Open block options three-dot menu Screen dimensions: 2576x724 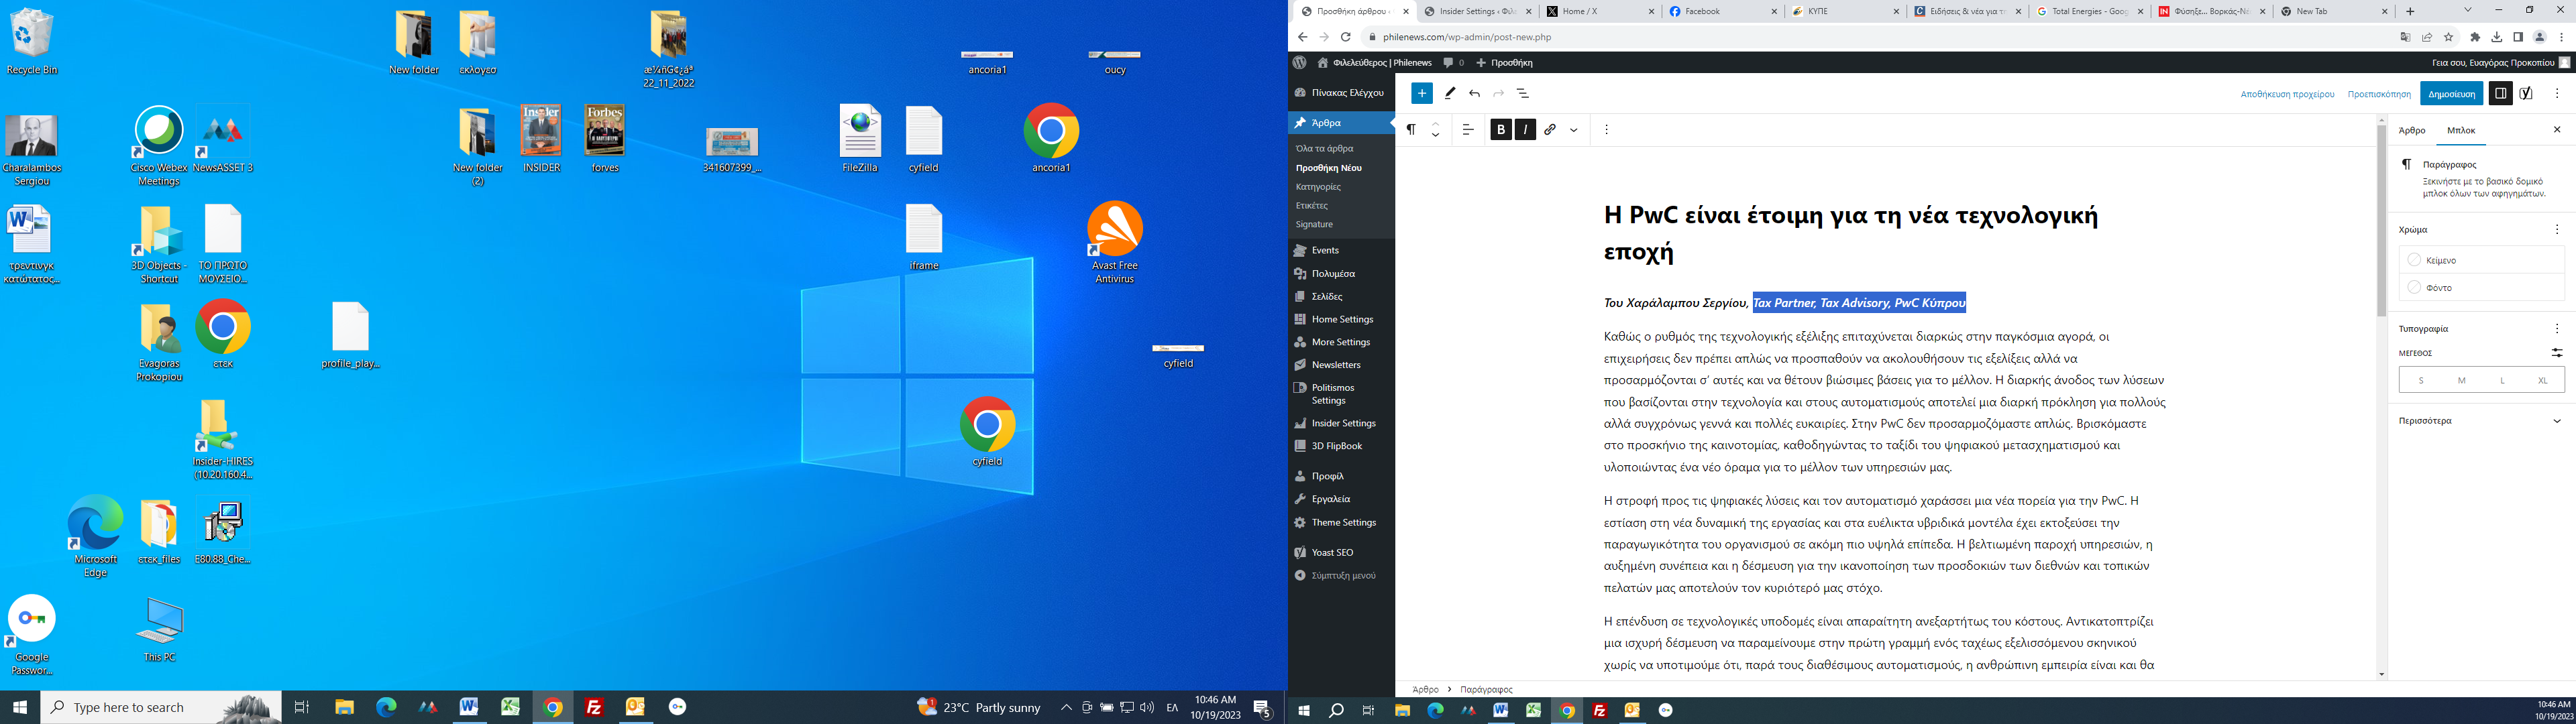point(1606,129)
